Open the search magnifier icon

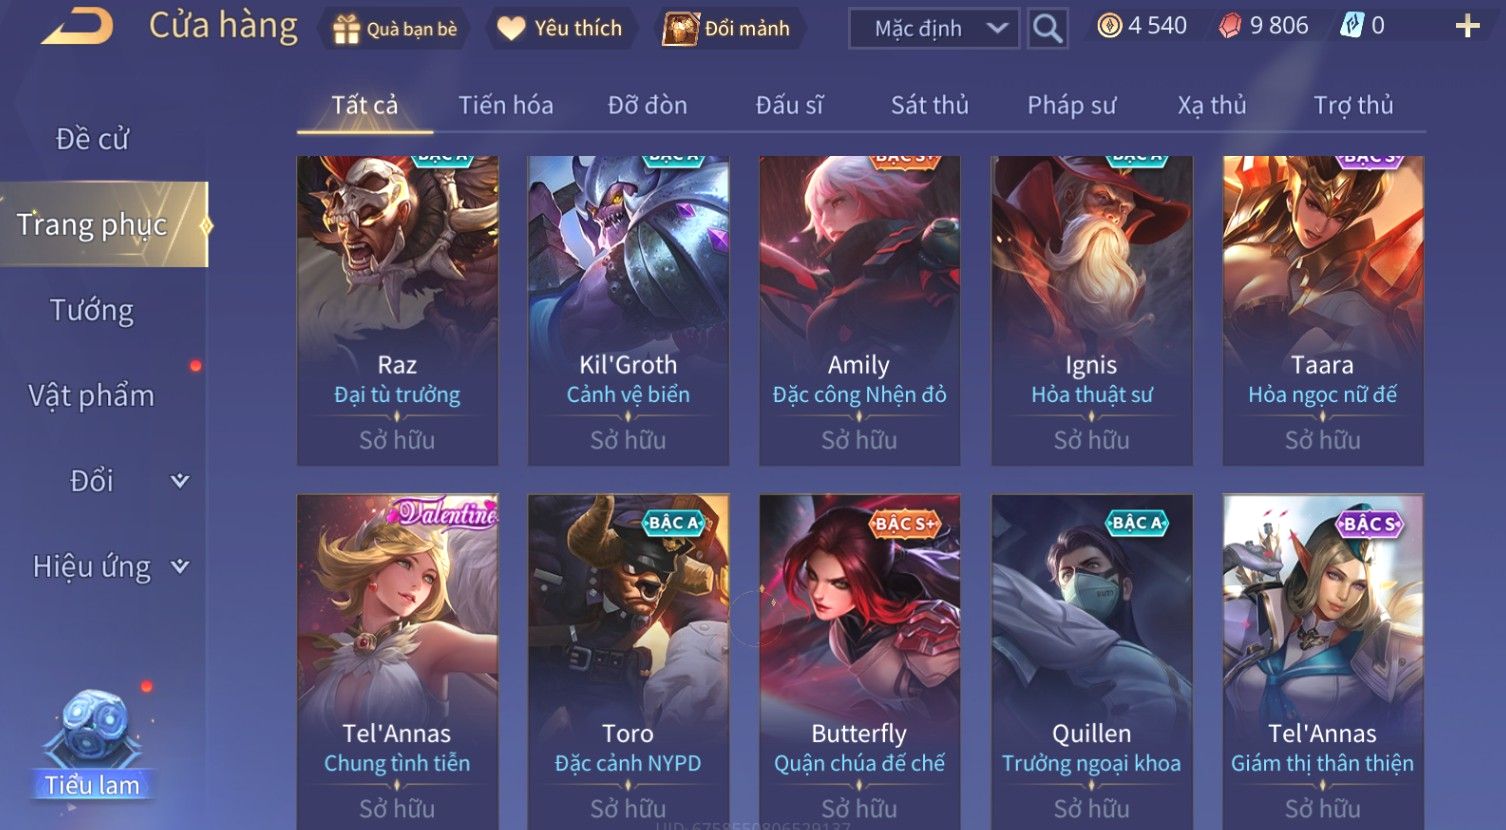[1047, 29]
